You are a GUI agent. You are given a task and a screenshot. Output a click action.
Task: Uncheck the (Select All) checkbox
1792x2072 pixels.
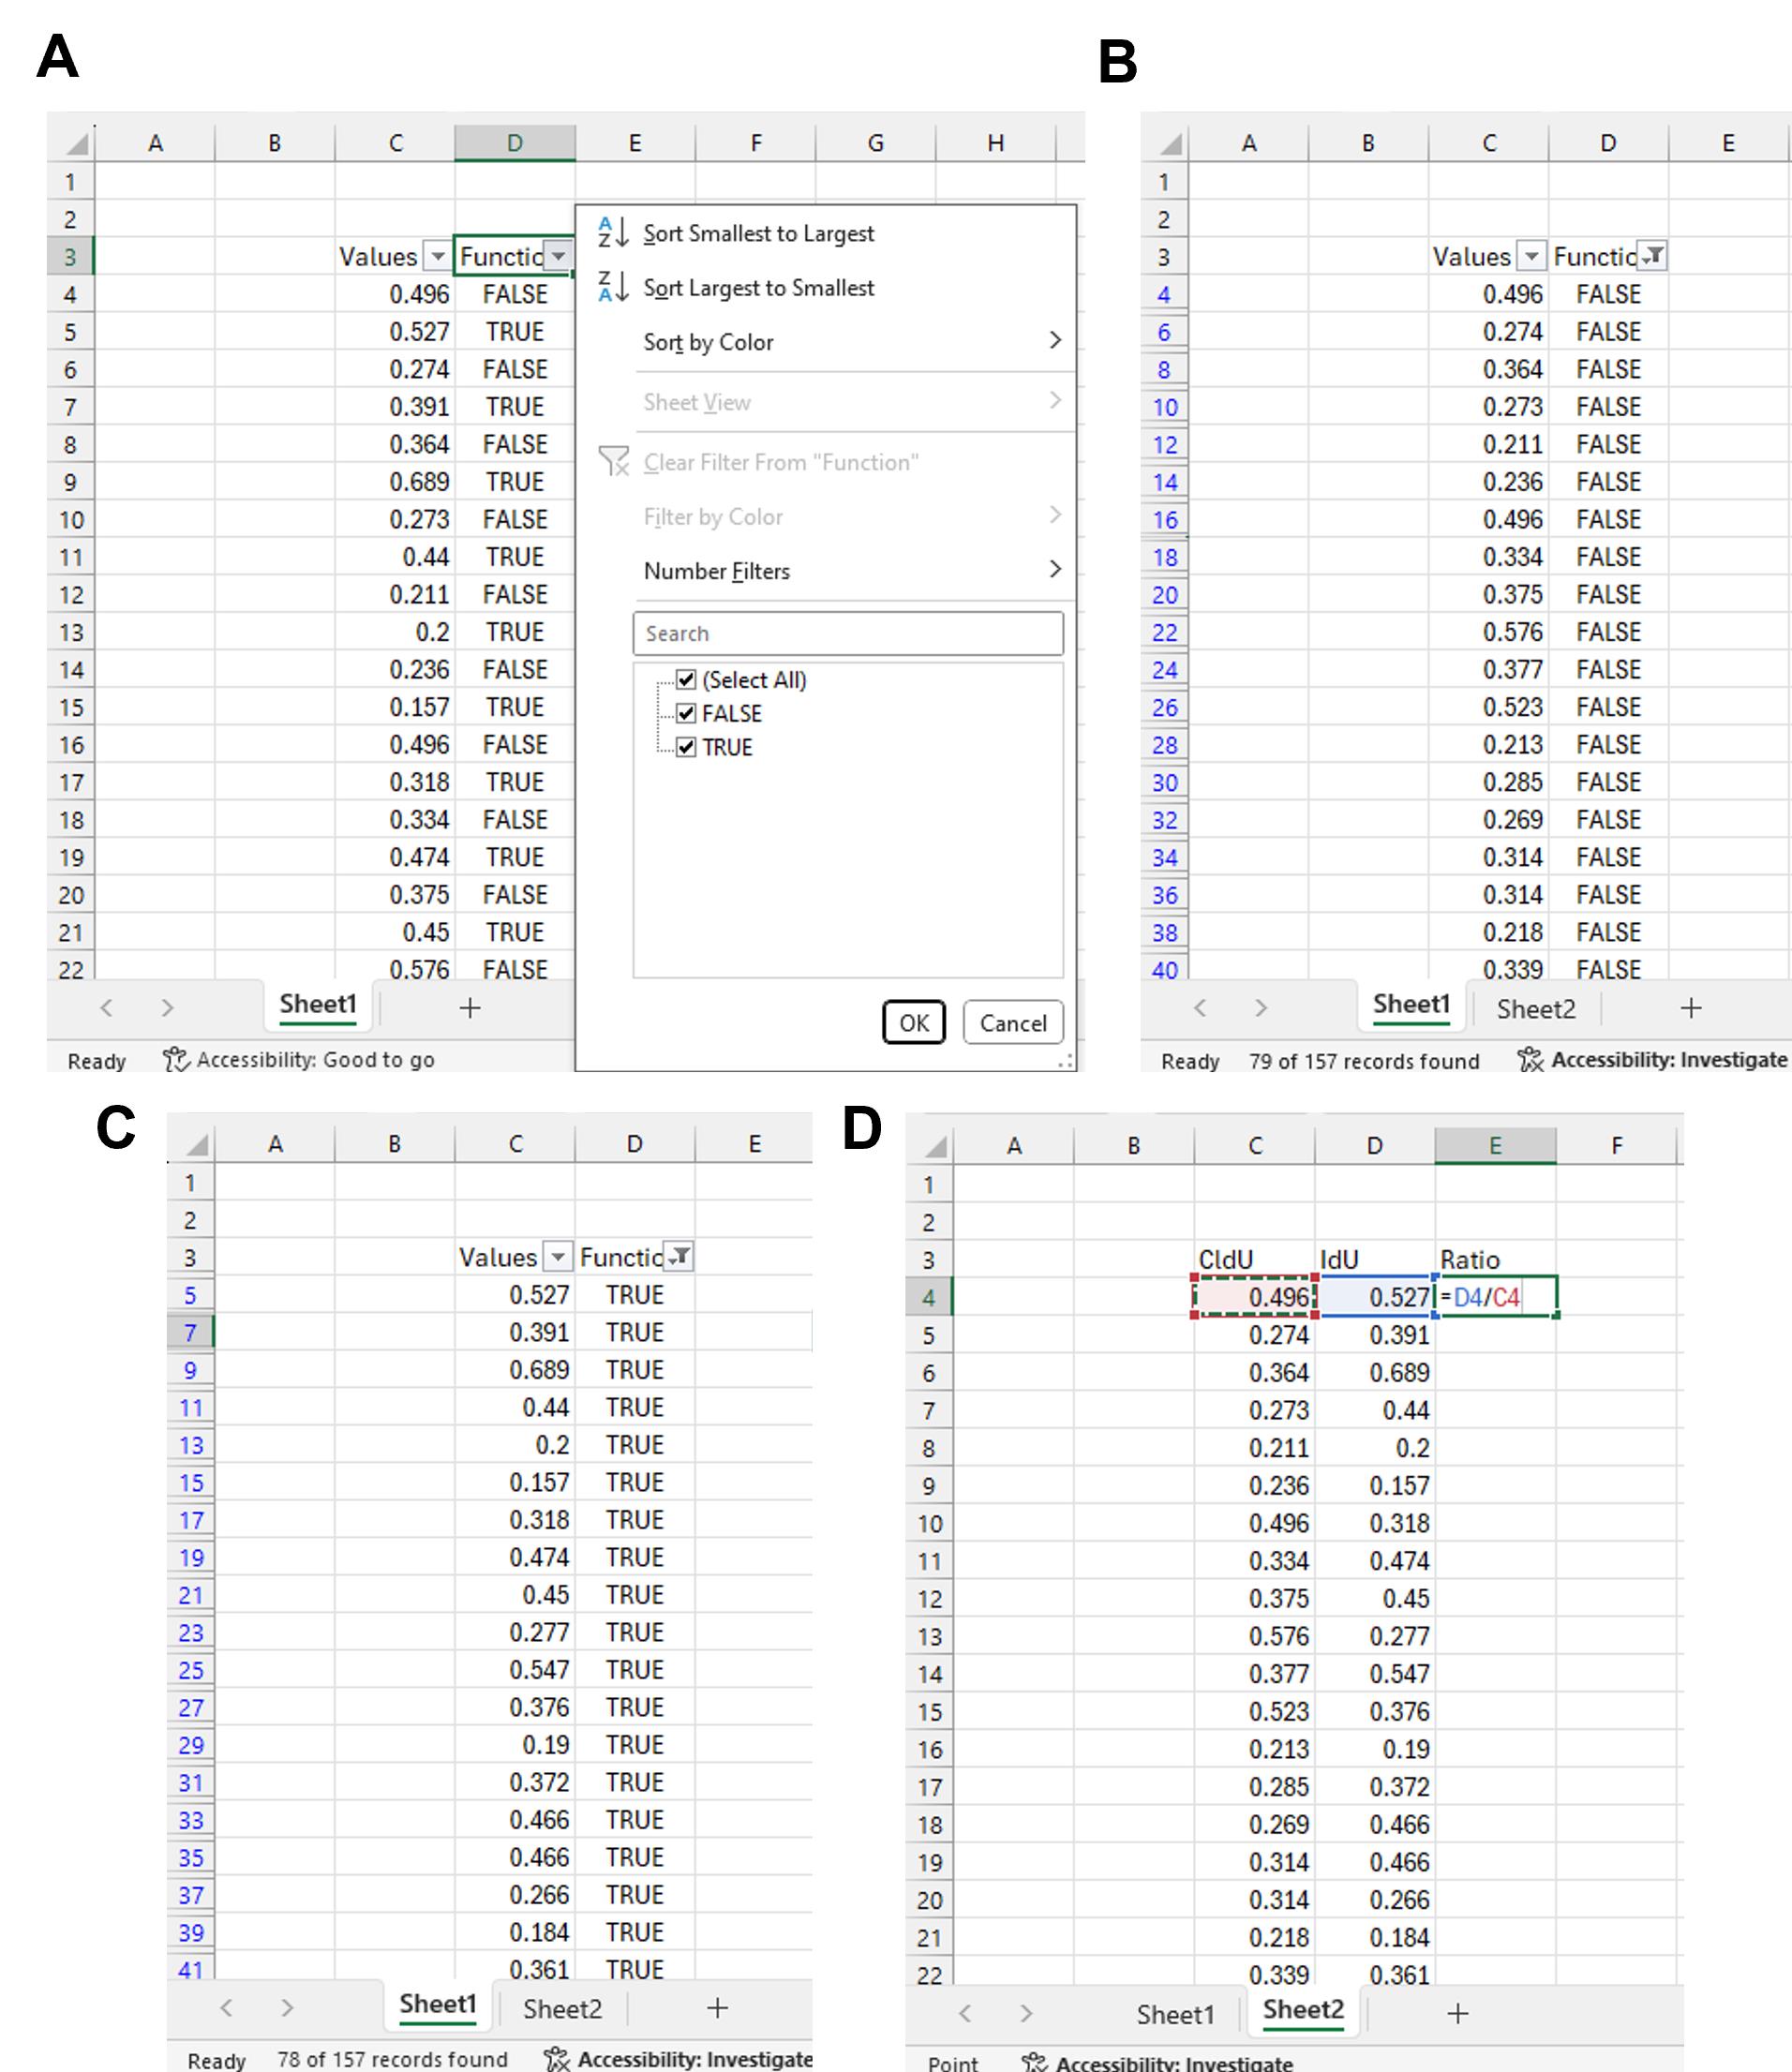point(686,680)
